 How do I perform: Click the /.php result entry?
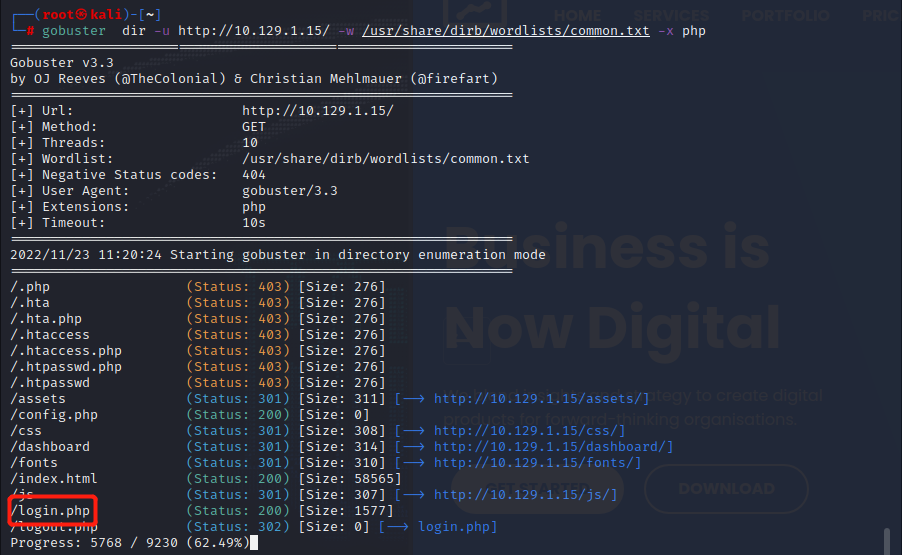[x=30, y=286]
